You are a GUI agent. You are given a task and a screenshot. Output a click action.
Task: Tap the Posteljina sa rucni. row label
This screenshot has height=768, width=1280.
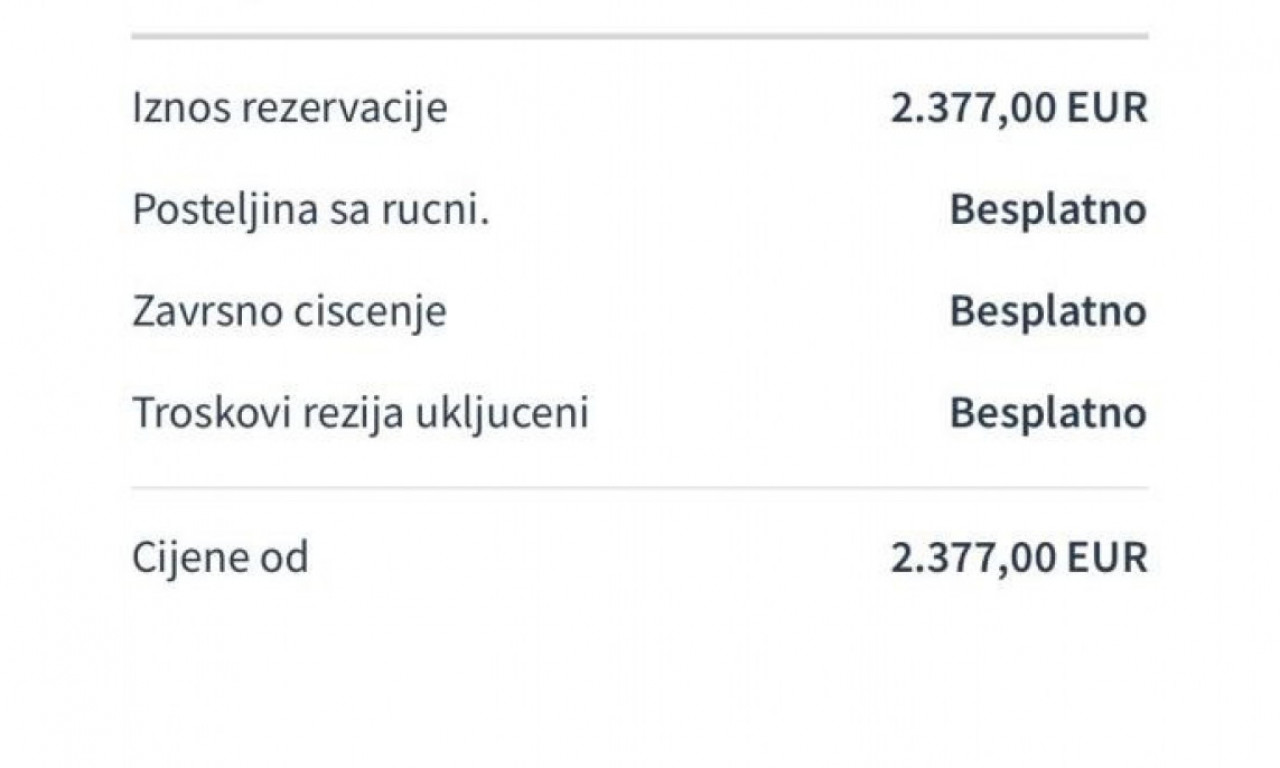pyautogui.click(x=311, y=210)
